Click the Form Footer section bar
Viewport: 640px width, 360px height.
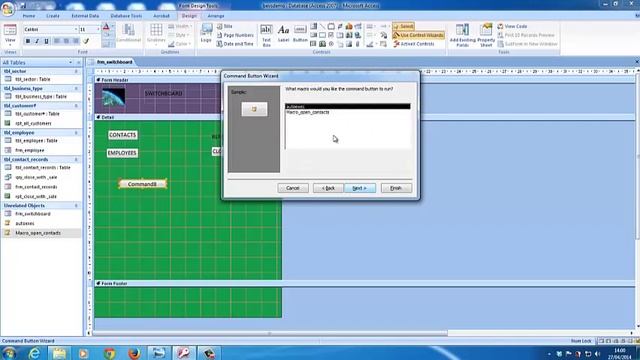tap(364, 283)
